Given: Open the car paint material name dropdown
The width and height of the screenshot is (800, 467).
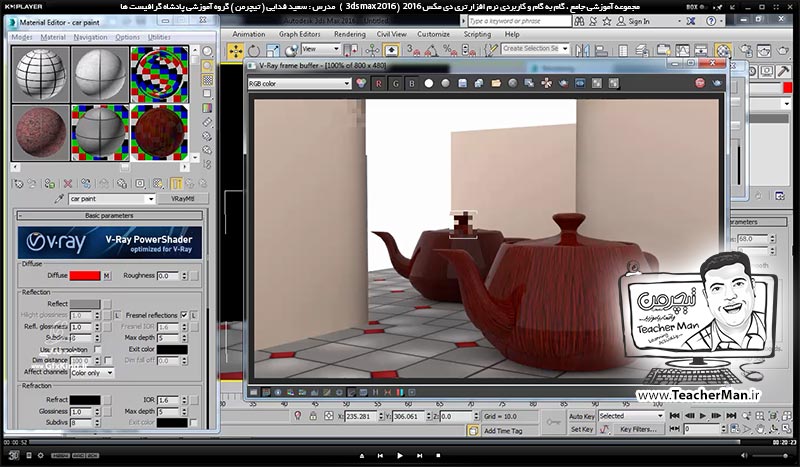Looking at the screenshot, I should [x=151, y=199].
